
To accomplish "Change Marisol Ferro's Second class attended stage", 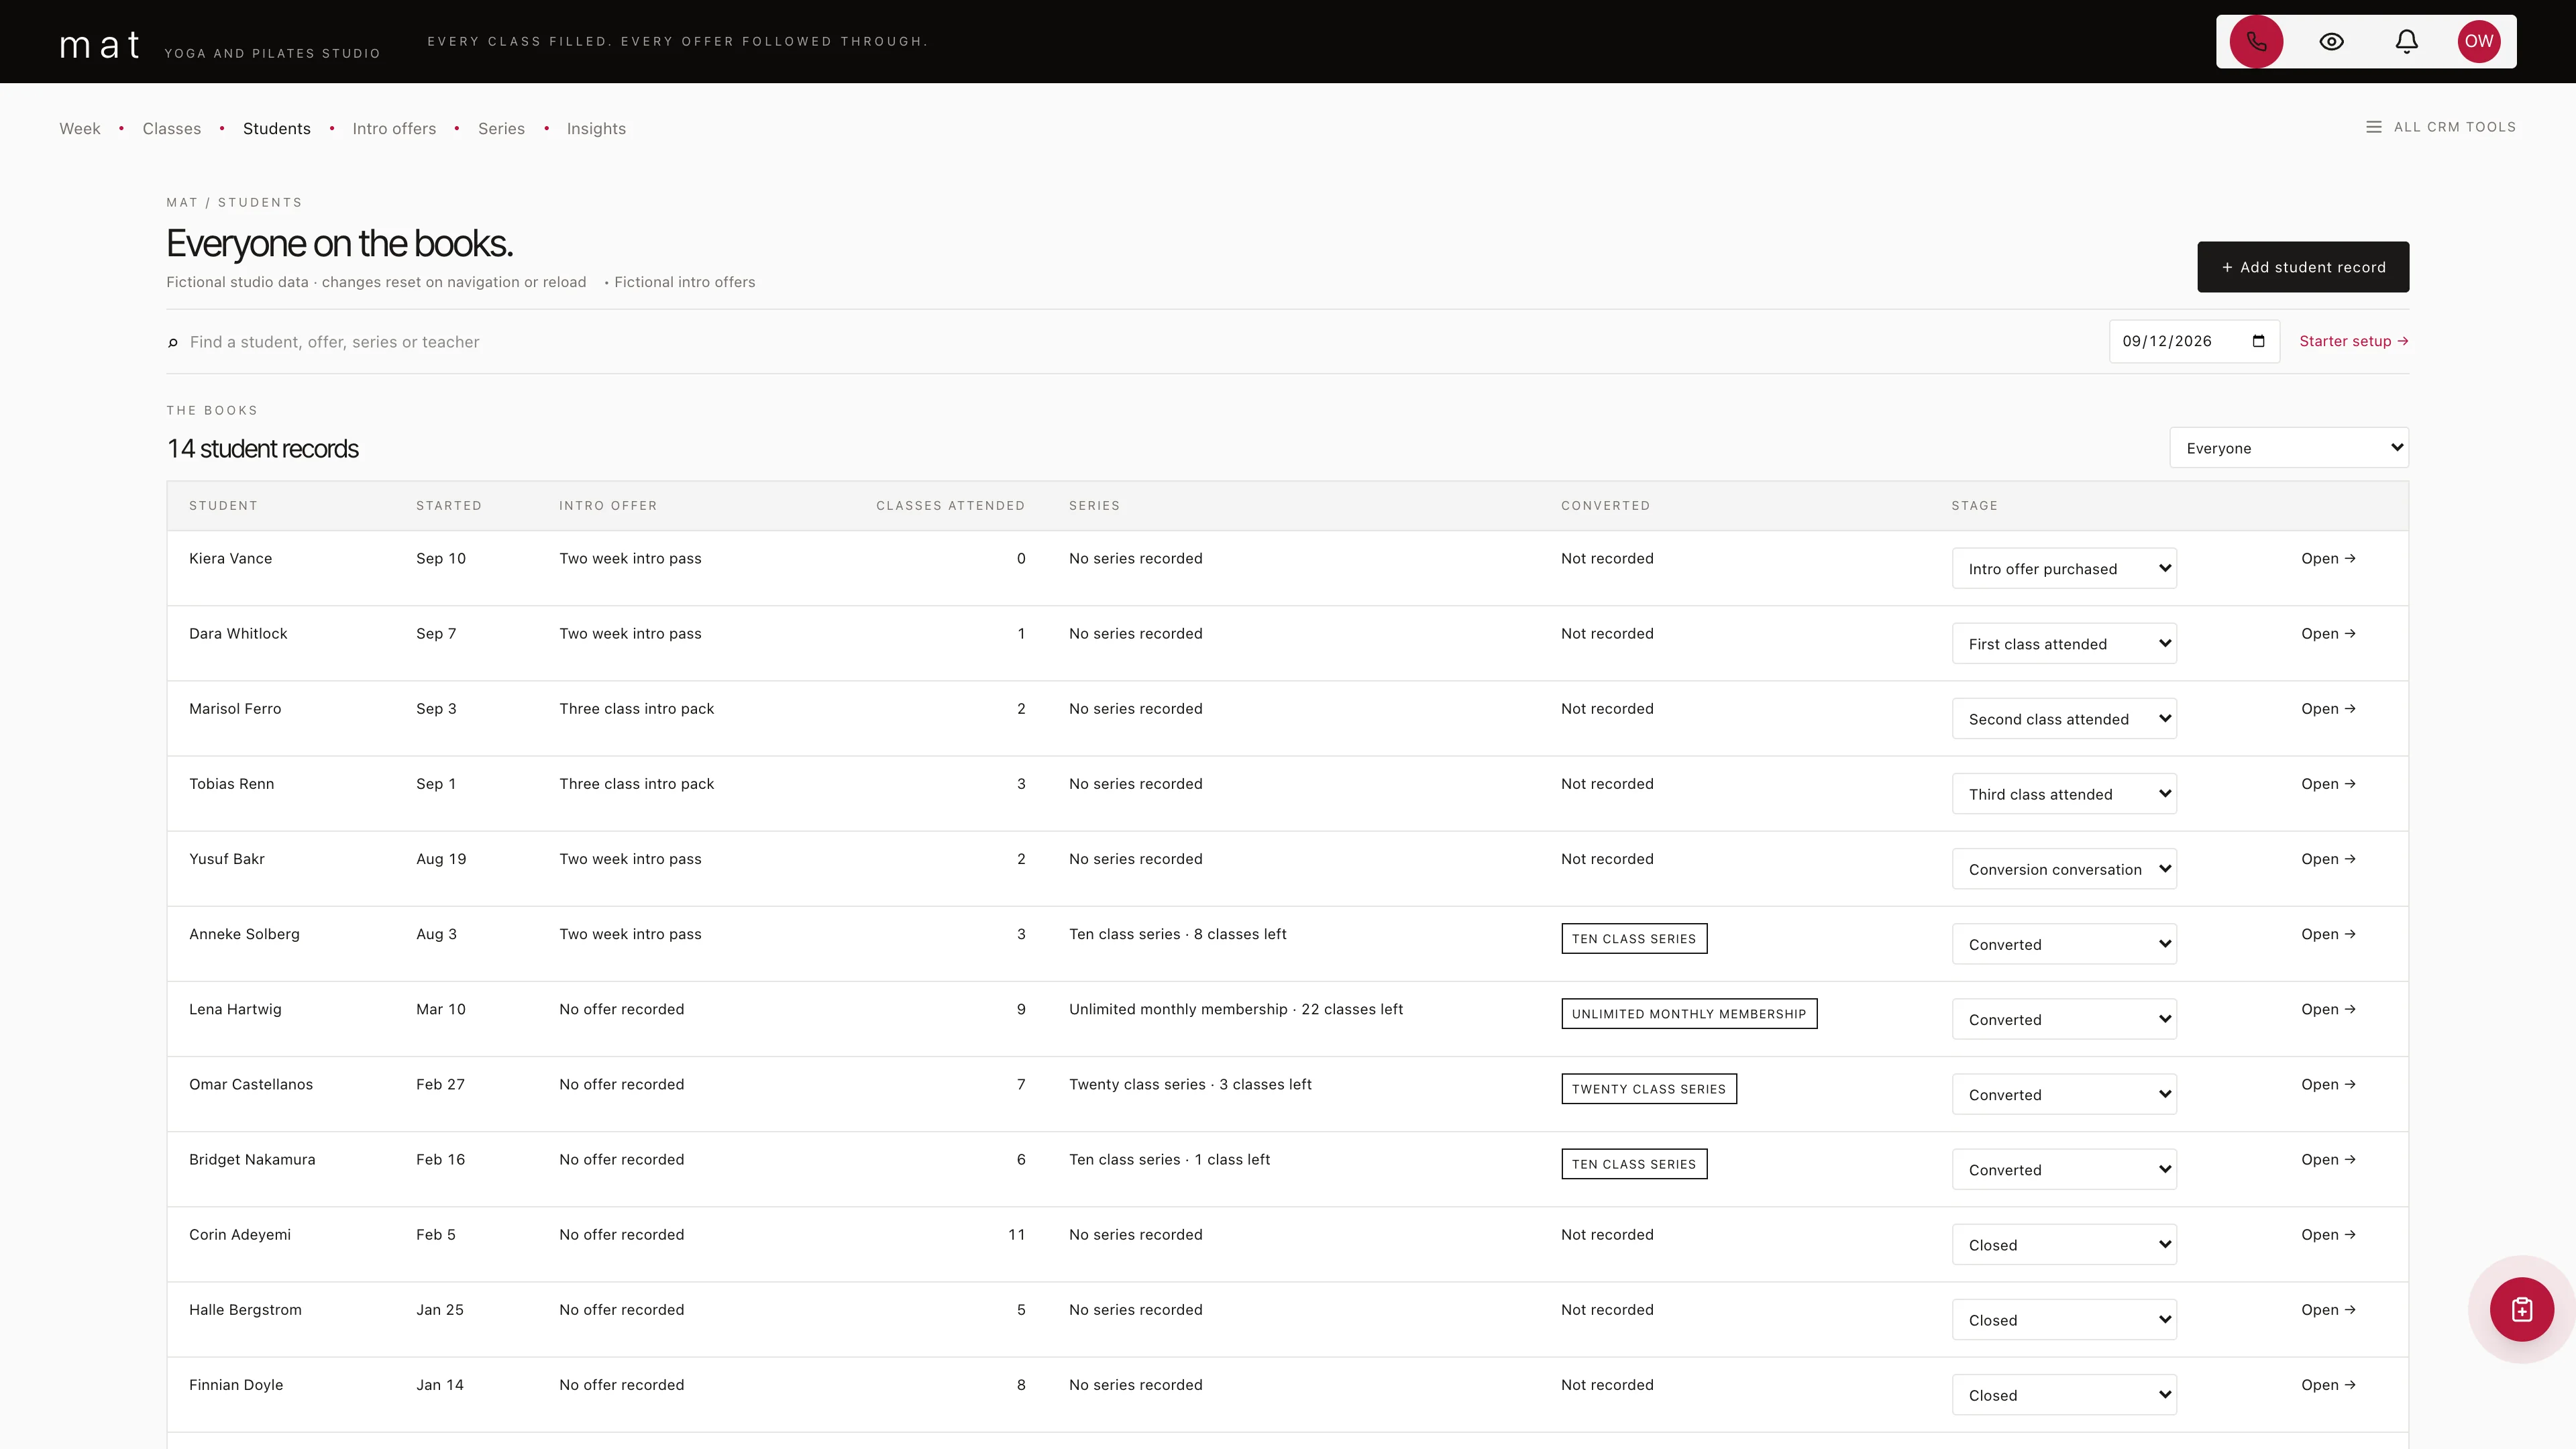I will coord(2064,719).
